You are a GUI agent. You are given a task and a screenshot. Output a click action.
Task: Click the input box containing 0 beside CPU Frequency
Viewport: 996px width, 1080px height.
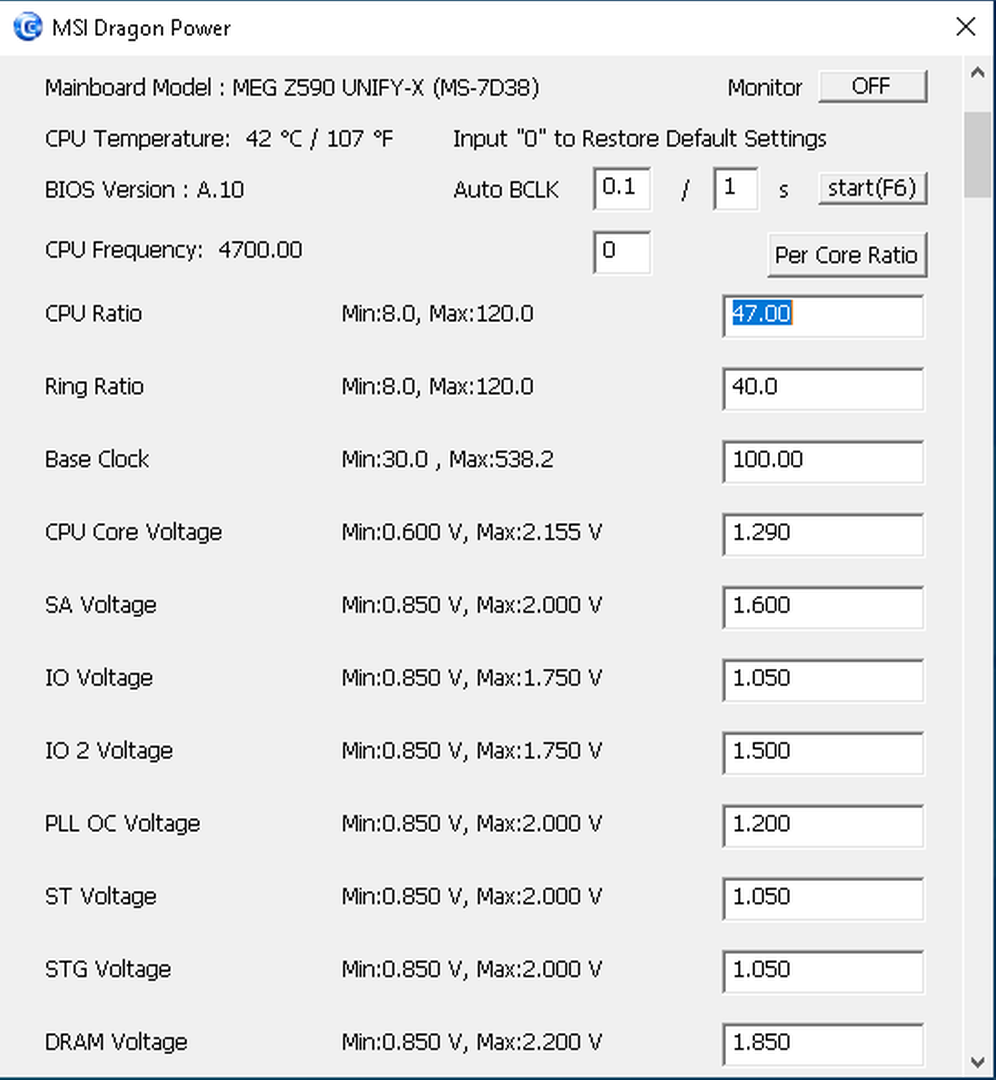[622, 252]
